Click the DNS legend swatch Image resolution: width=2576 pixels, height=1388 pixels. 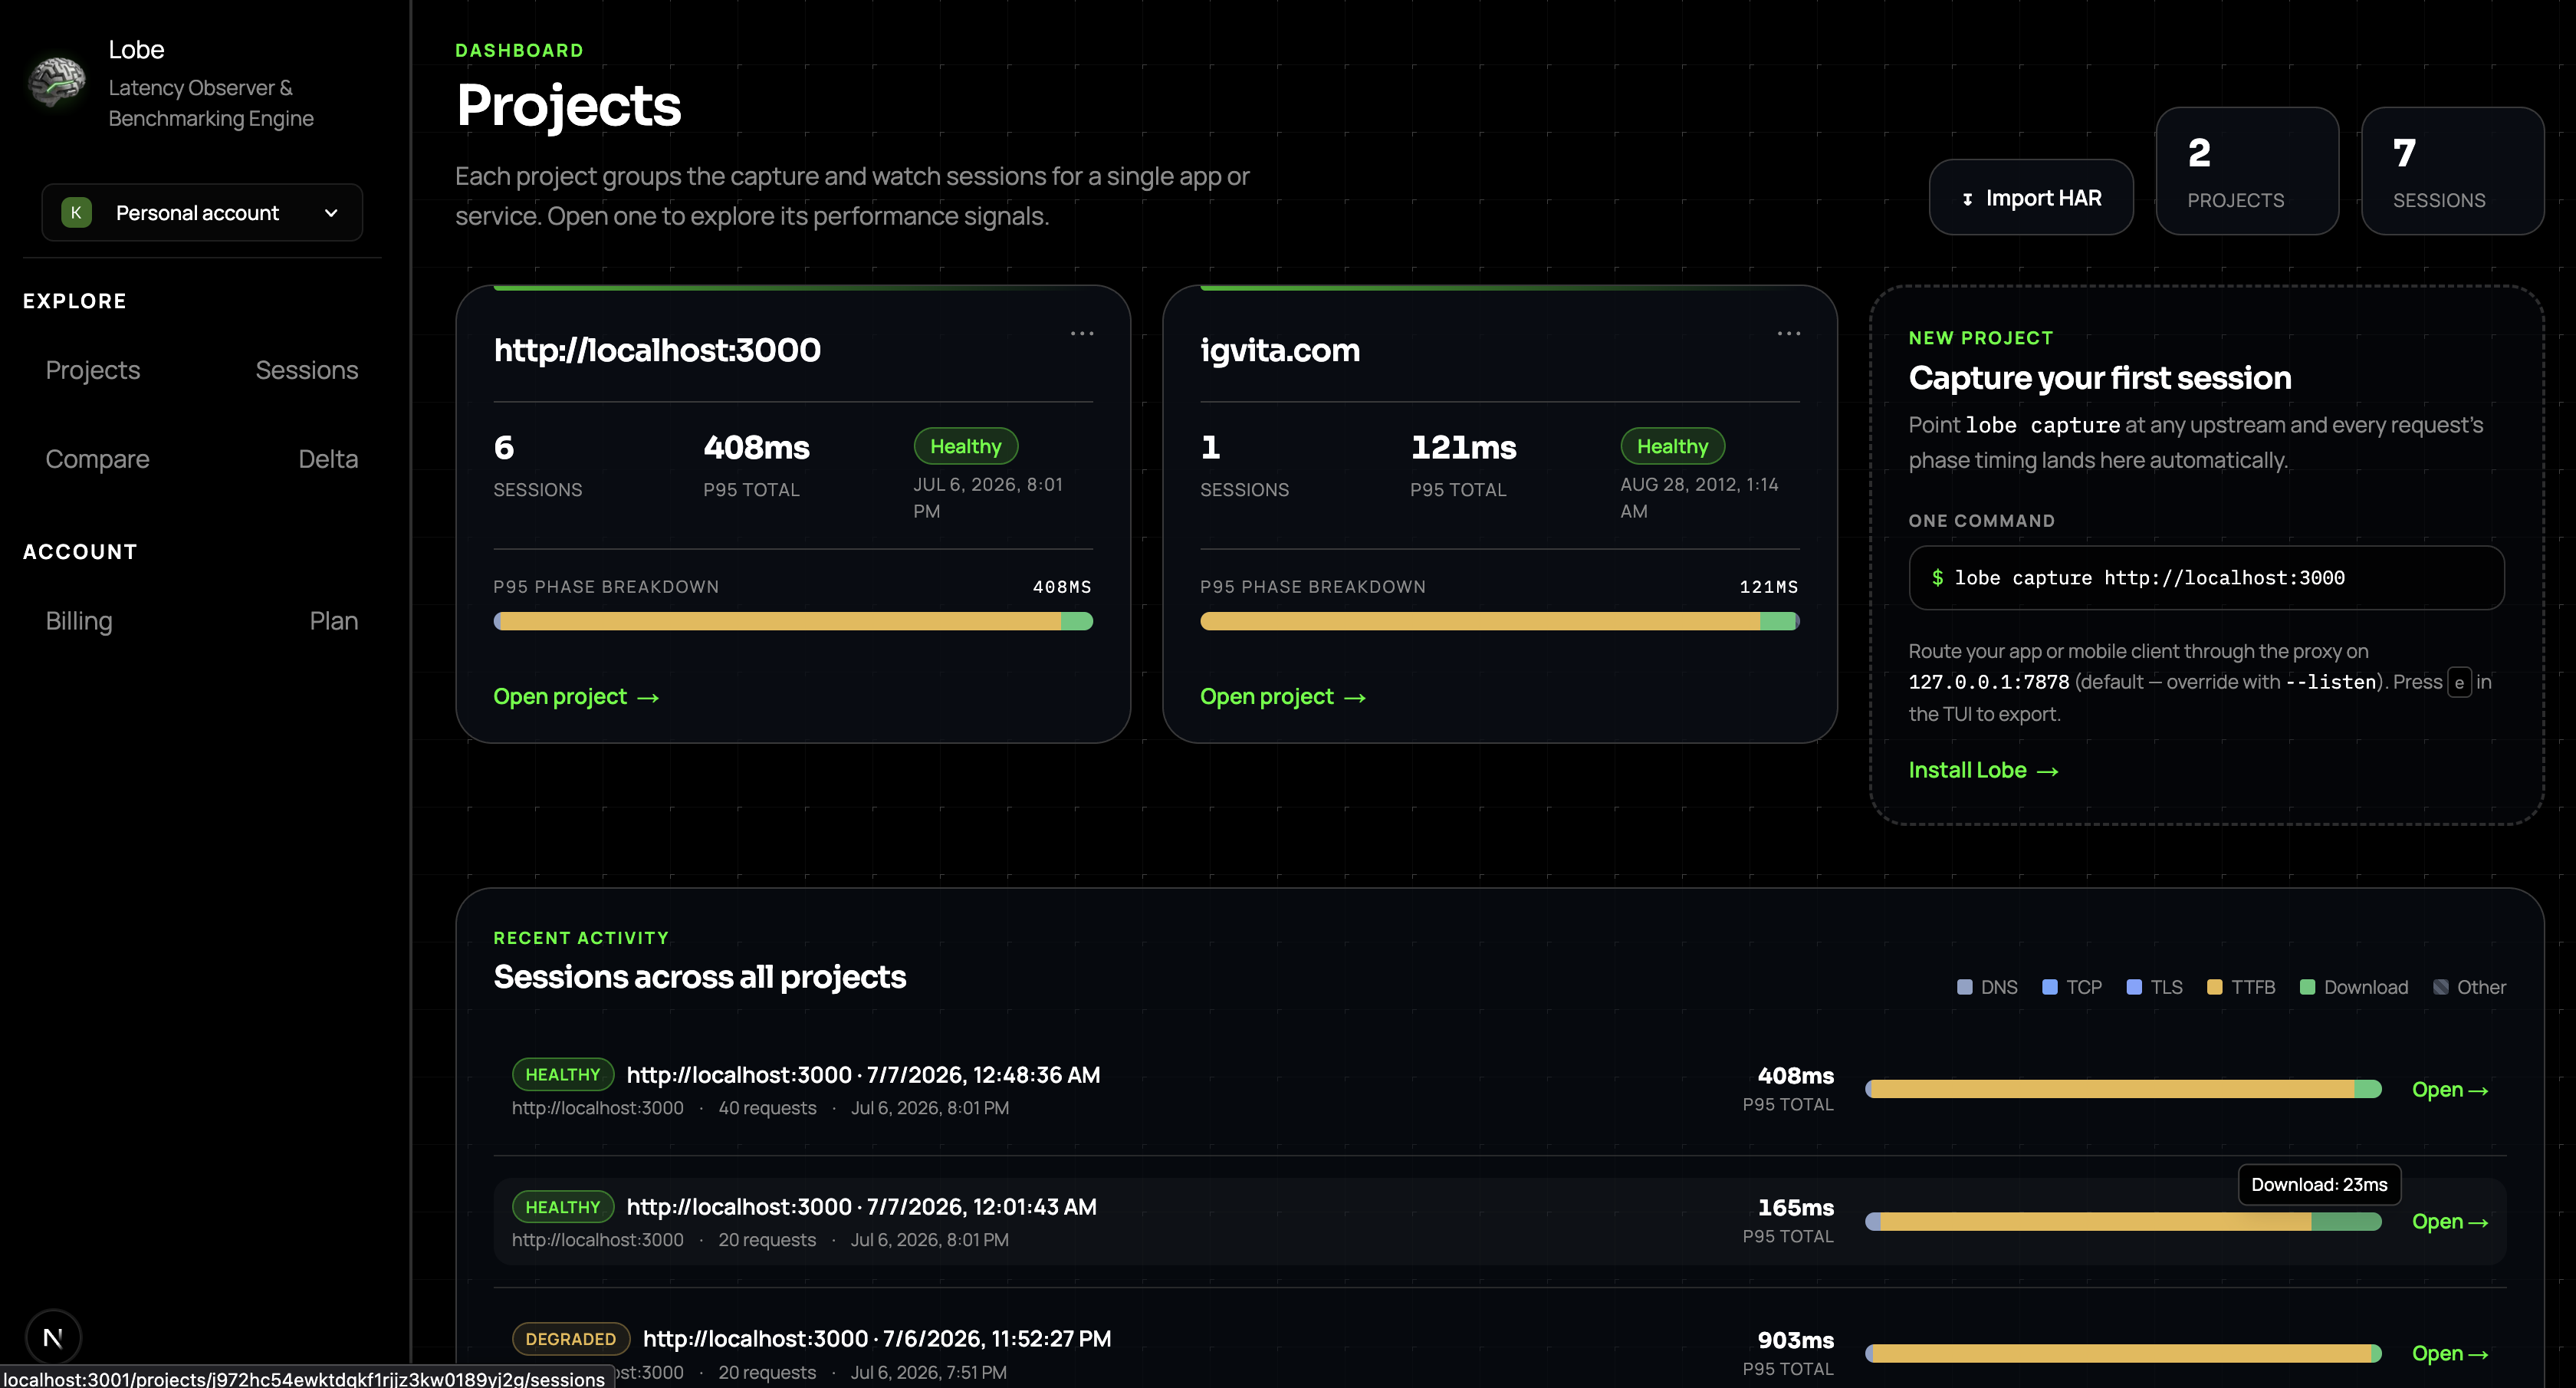[x=1964, y=987]
